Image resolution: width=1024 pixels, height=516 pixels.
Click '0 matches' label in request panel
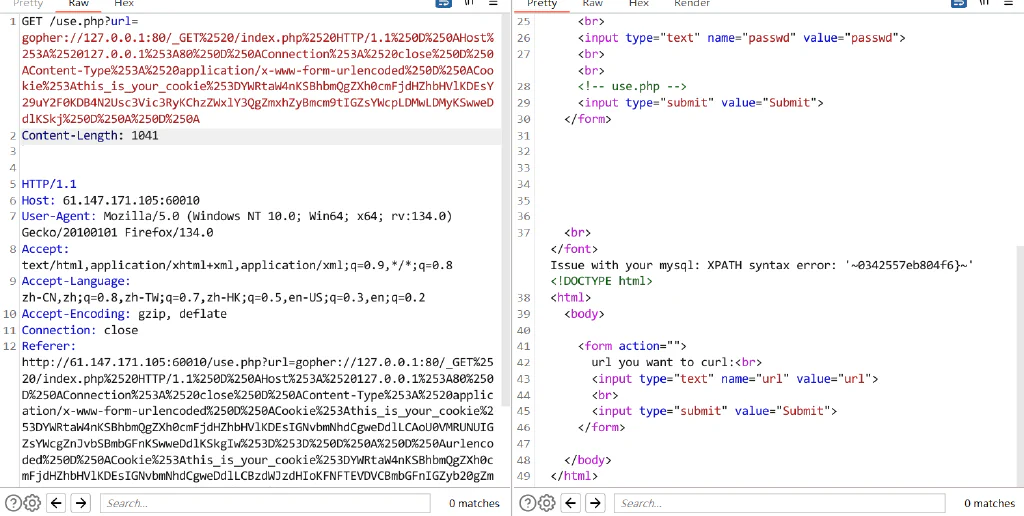(474, 503)
